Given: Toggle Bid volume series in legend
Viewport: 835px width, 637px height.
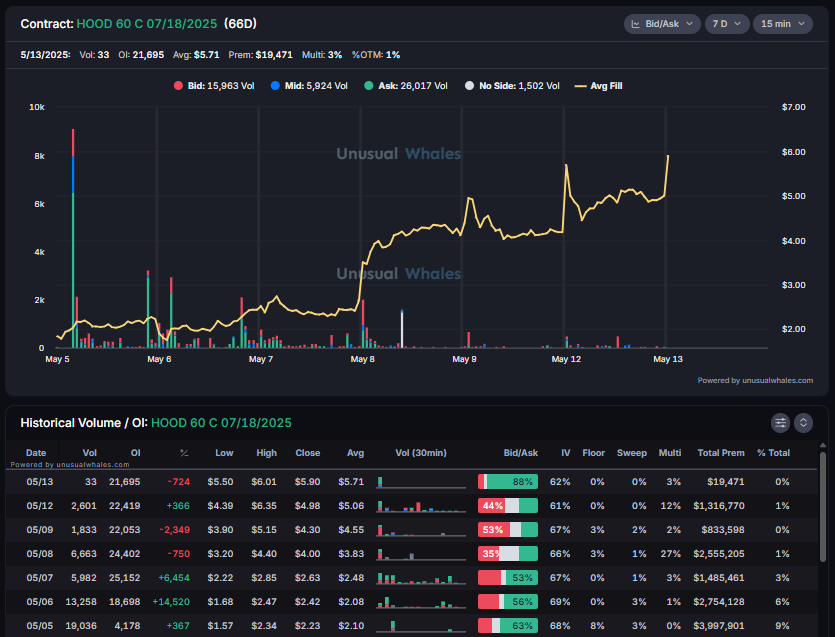Looking at the screenshot, I should [214, 86].
